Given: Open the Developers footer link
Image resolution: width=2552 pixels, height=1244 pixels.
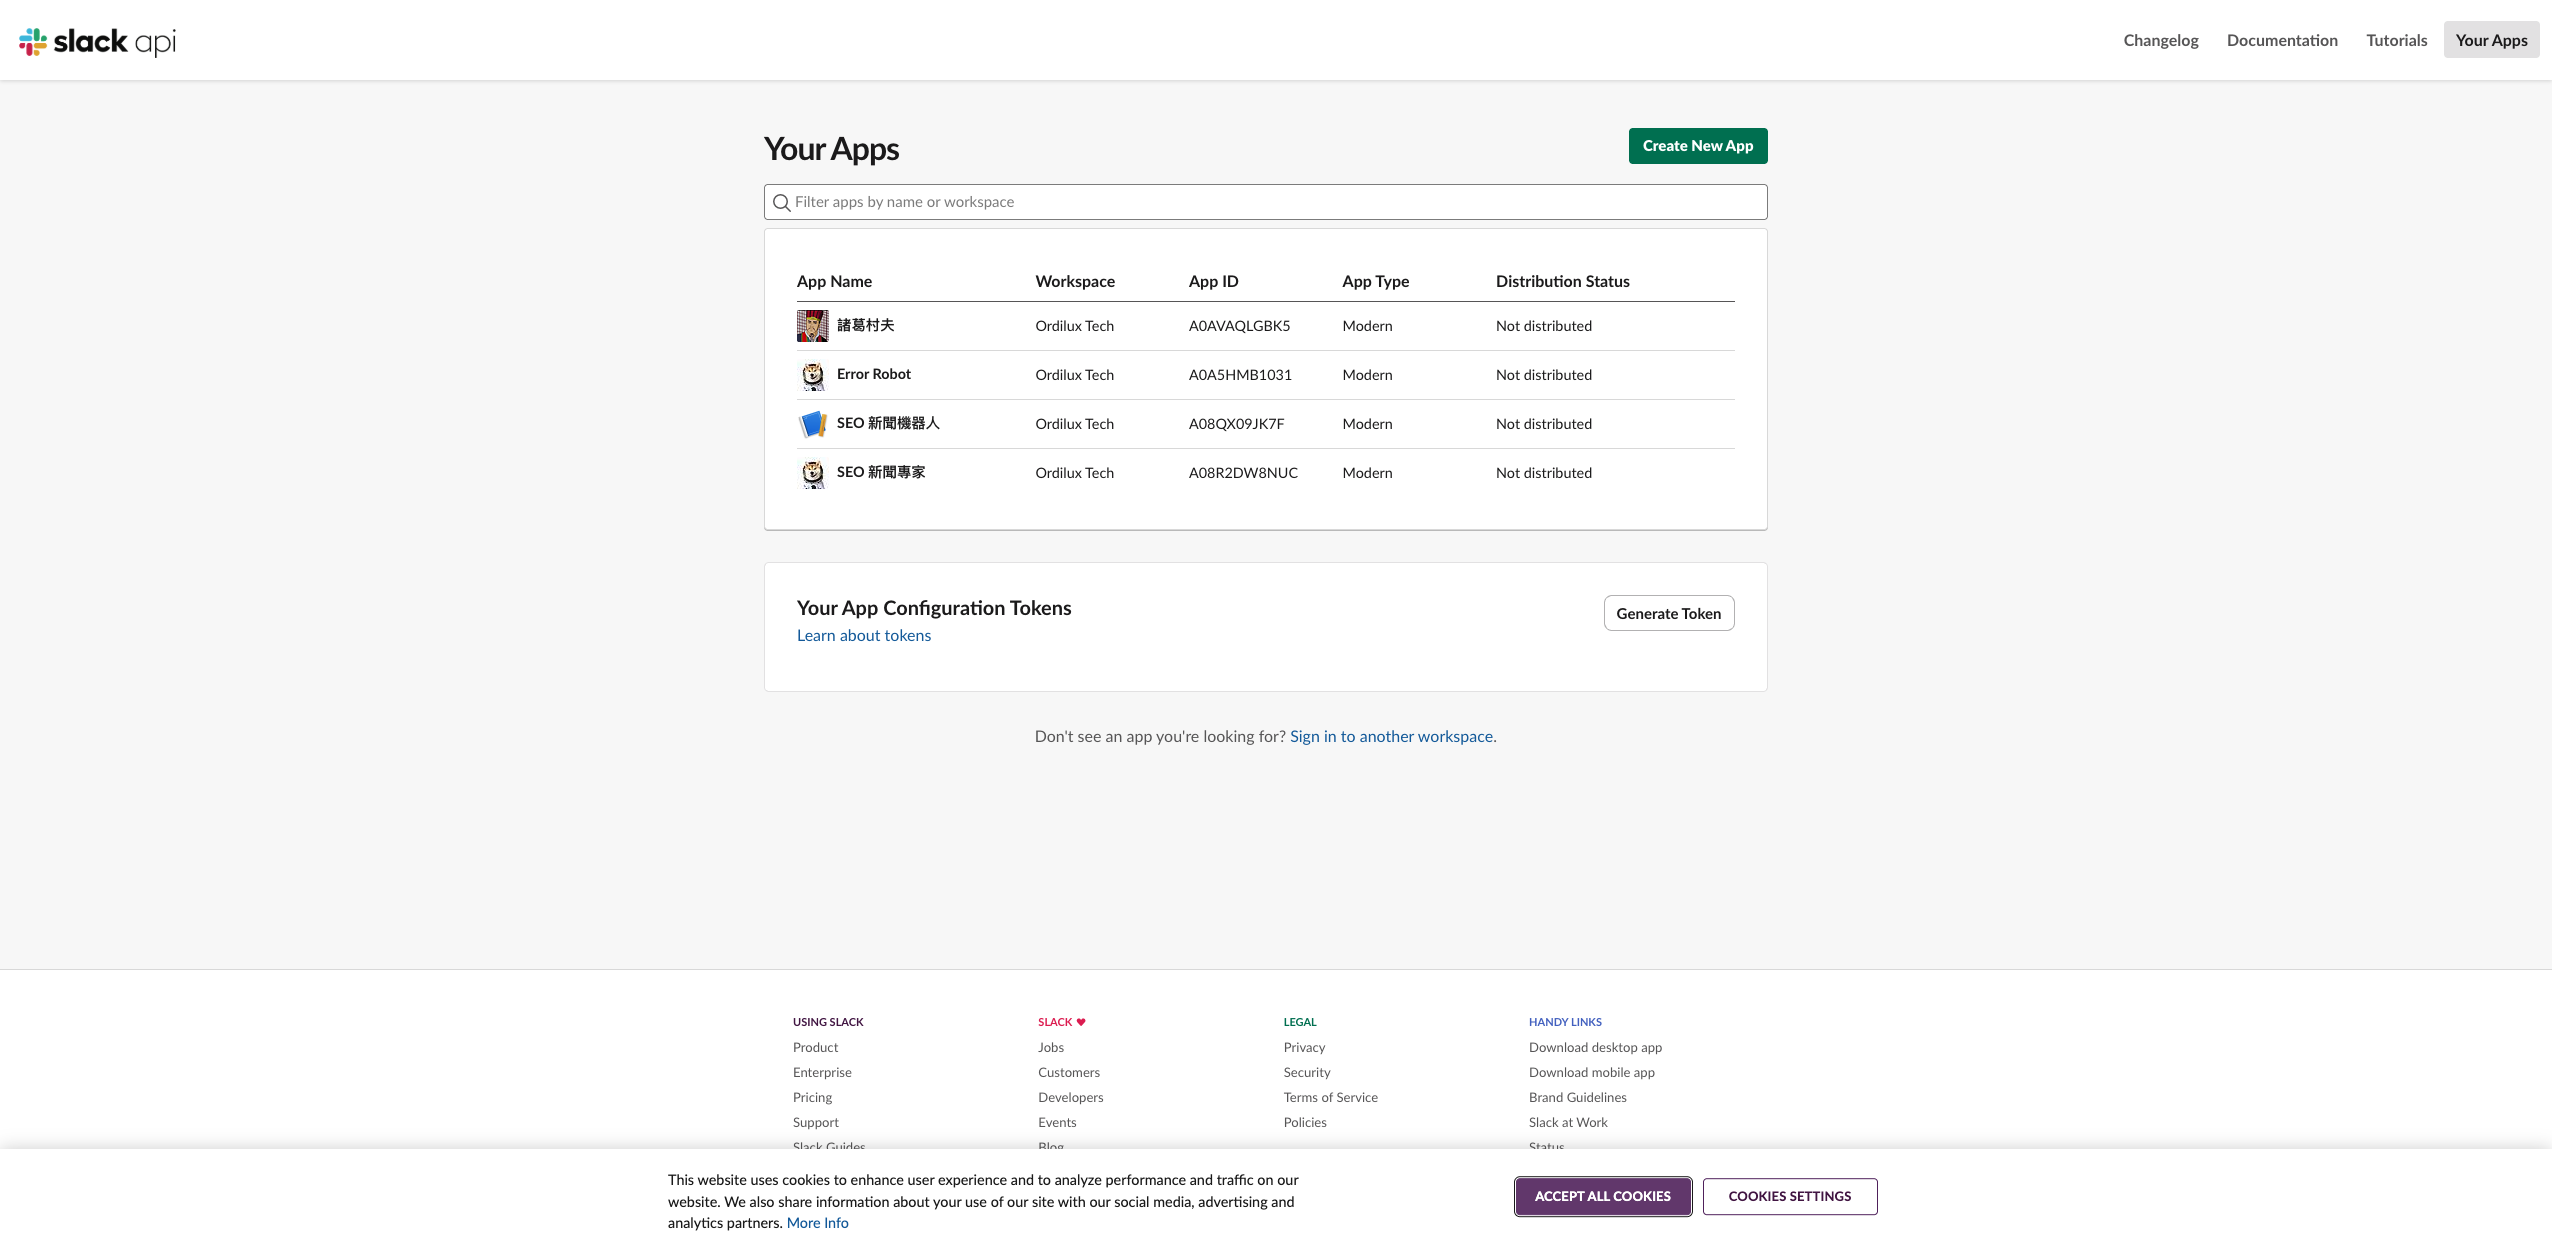Looking at the screenshot, I should pos(1070,1098).
